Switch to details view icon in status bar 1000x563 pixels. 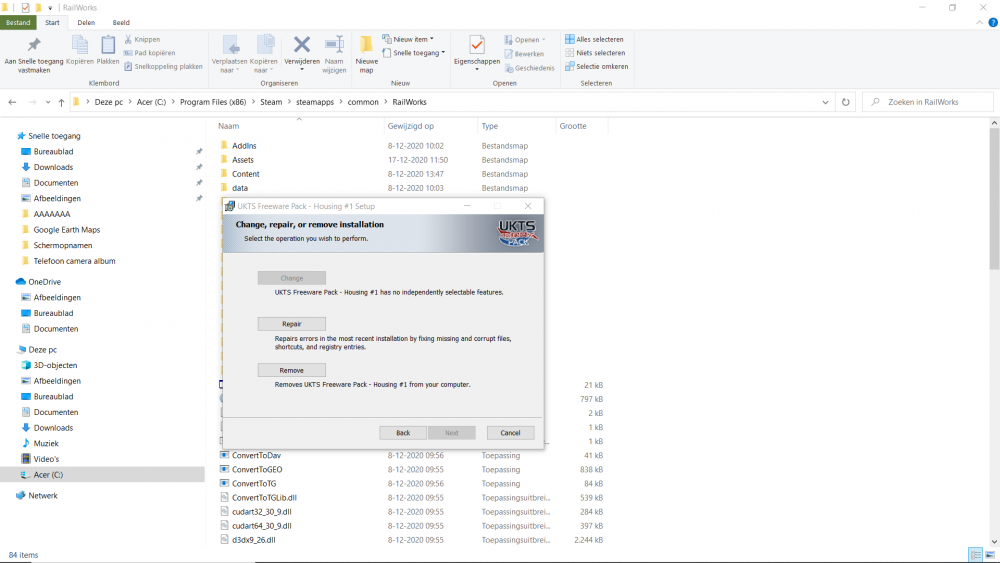[x=974, y=555]
